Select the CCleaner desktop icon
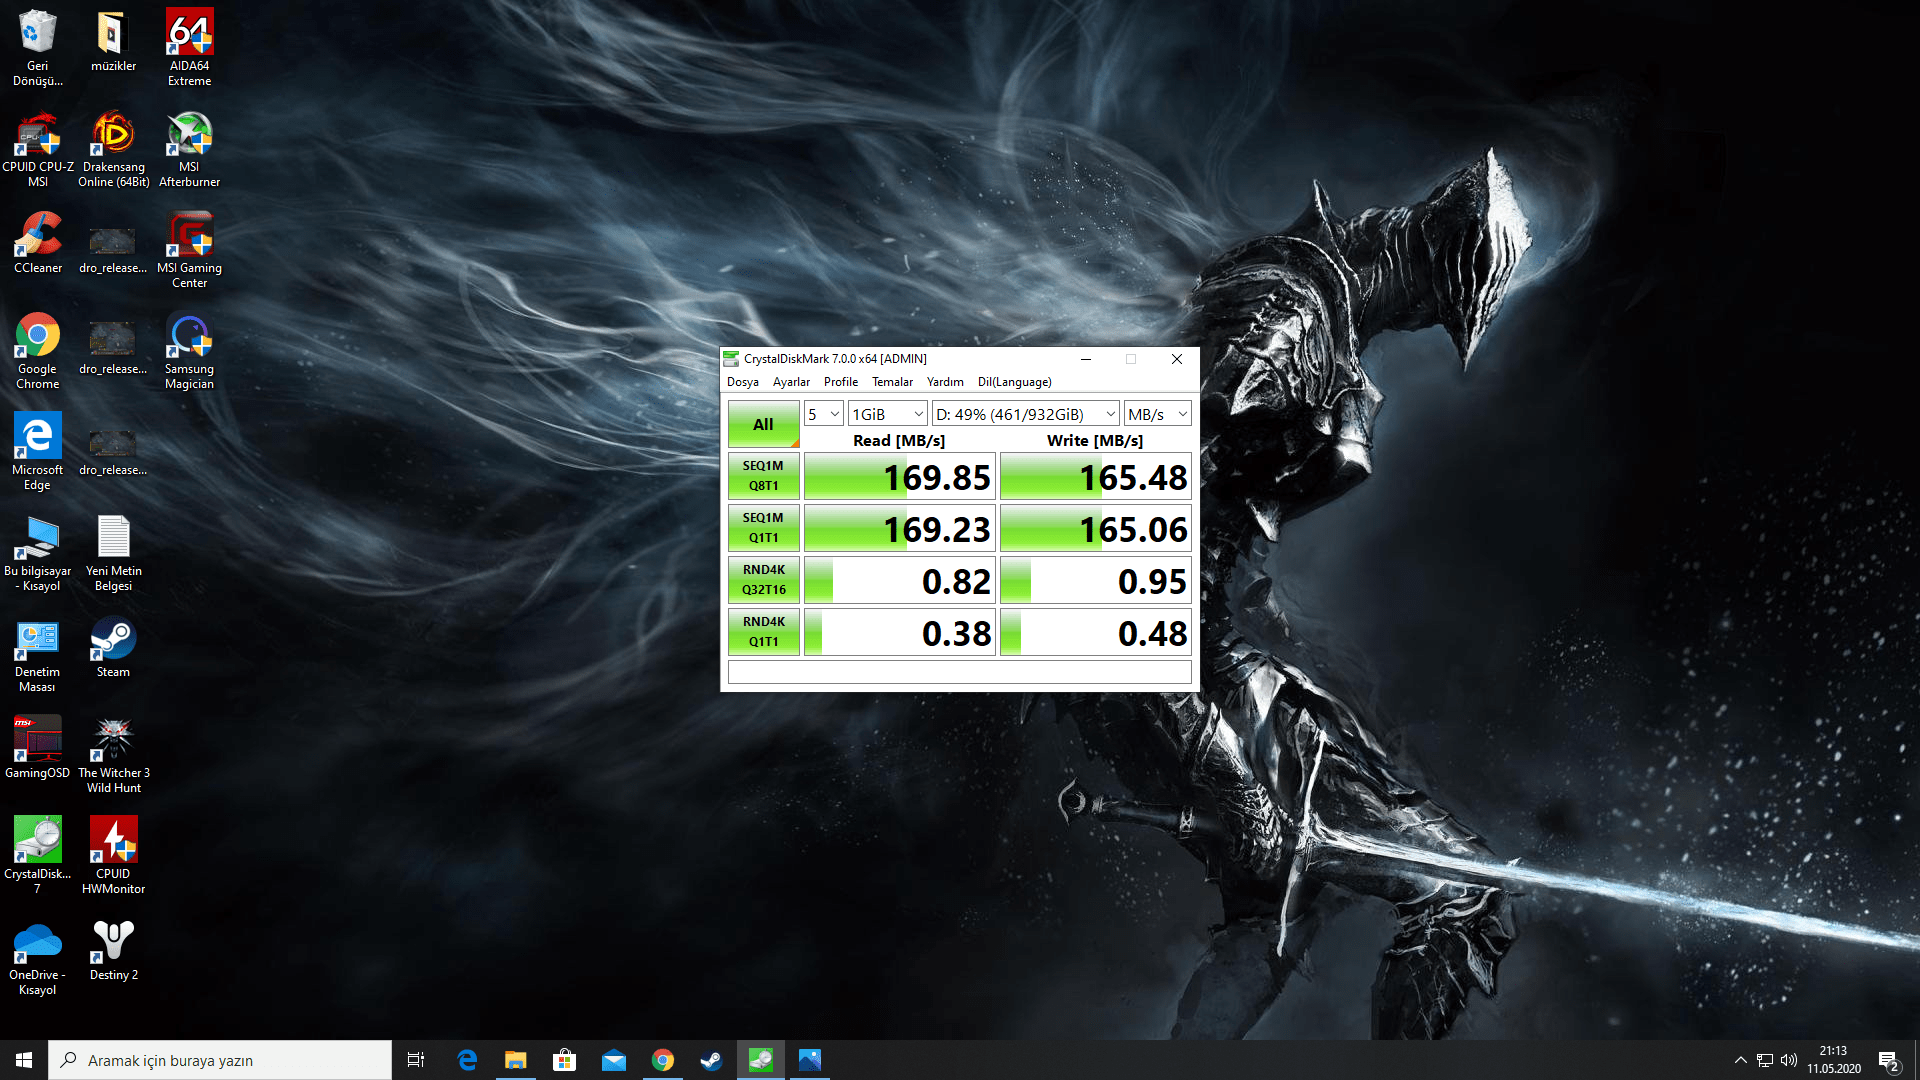The image size is (1920, 1080). click(38, 237)
